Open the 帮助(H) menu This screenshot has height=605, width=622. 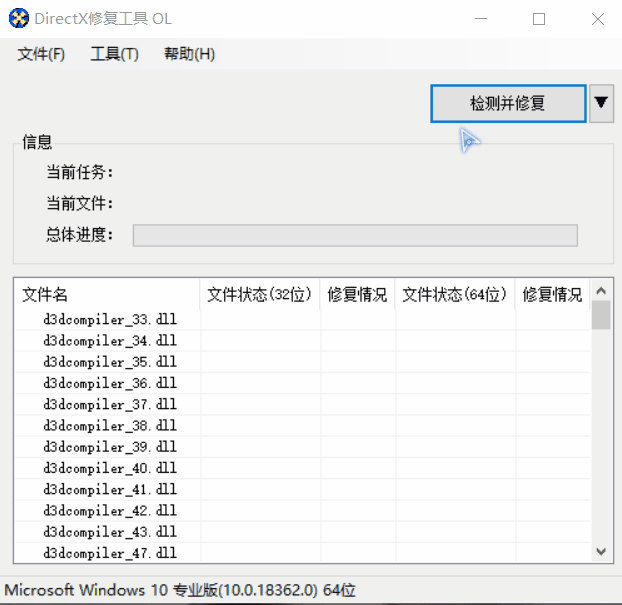(x=189, y=54)
